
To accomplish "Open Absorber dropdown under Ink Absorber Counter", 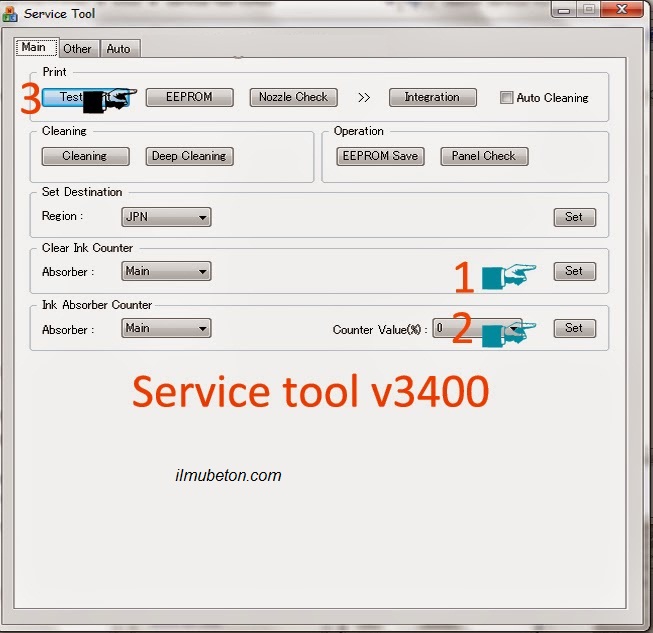I will tap(166, 328).
